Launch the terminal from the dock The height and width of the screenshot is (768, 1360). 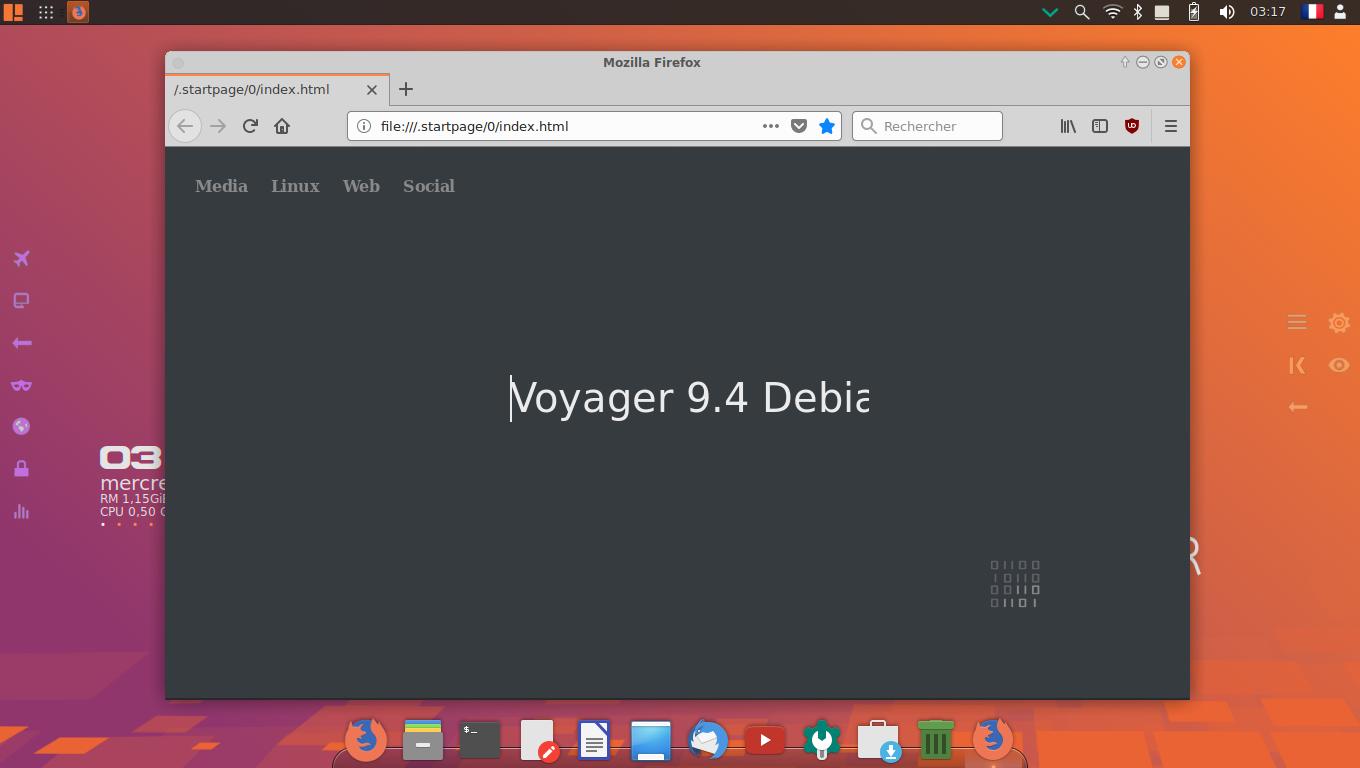[x=480, y=740]
